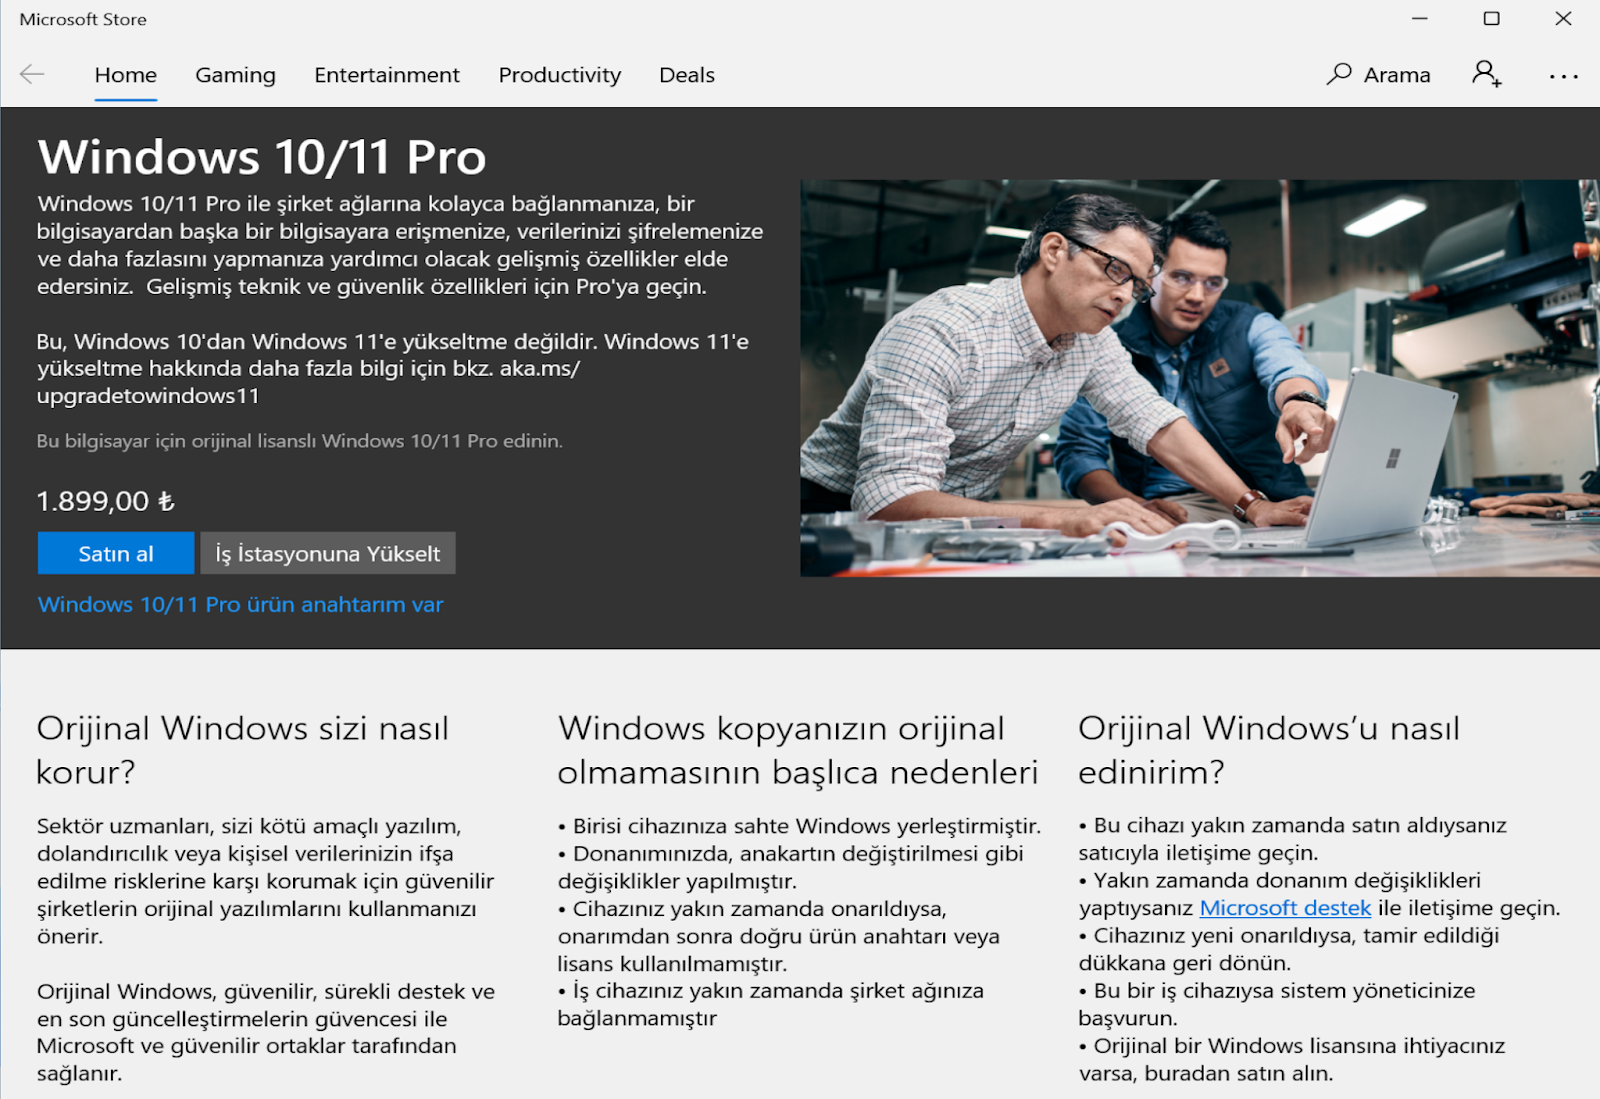
Task: Open 'Windows 10/11 Pro ürün anahtarım var' link
Action: click(240, 604)
